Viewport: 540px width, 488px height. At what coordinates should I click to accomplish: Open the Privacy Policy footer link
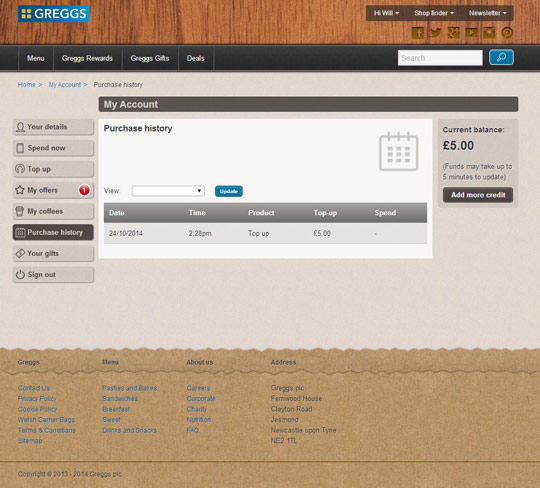37,399
